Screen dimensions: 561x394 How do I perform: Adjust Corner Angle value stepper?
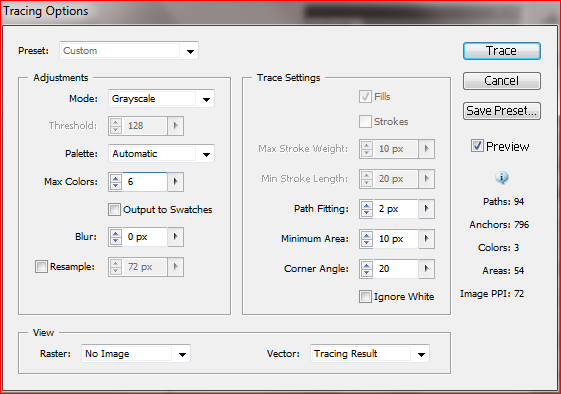click(x=367, y=269)
